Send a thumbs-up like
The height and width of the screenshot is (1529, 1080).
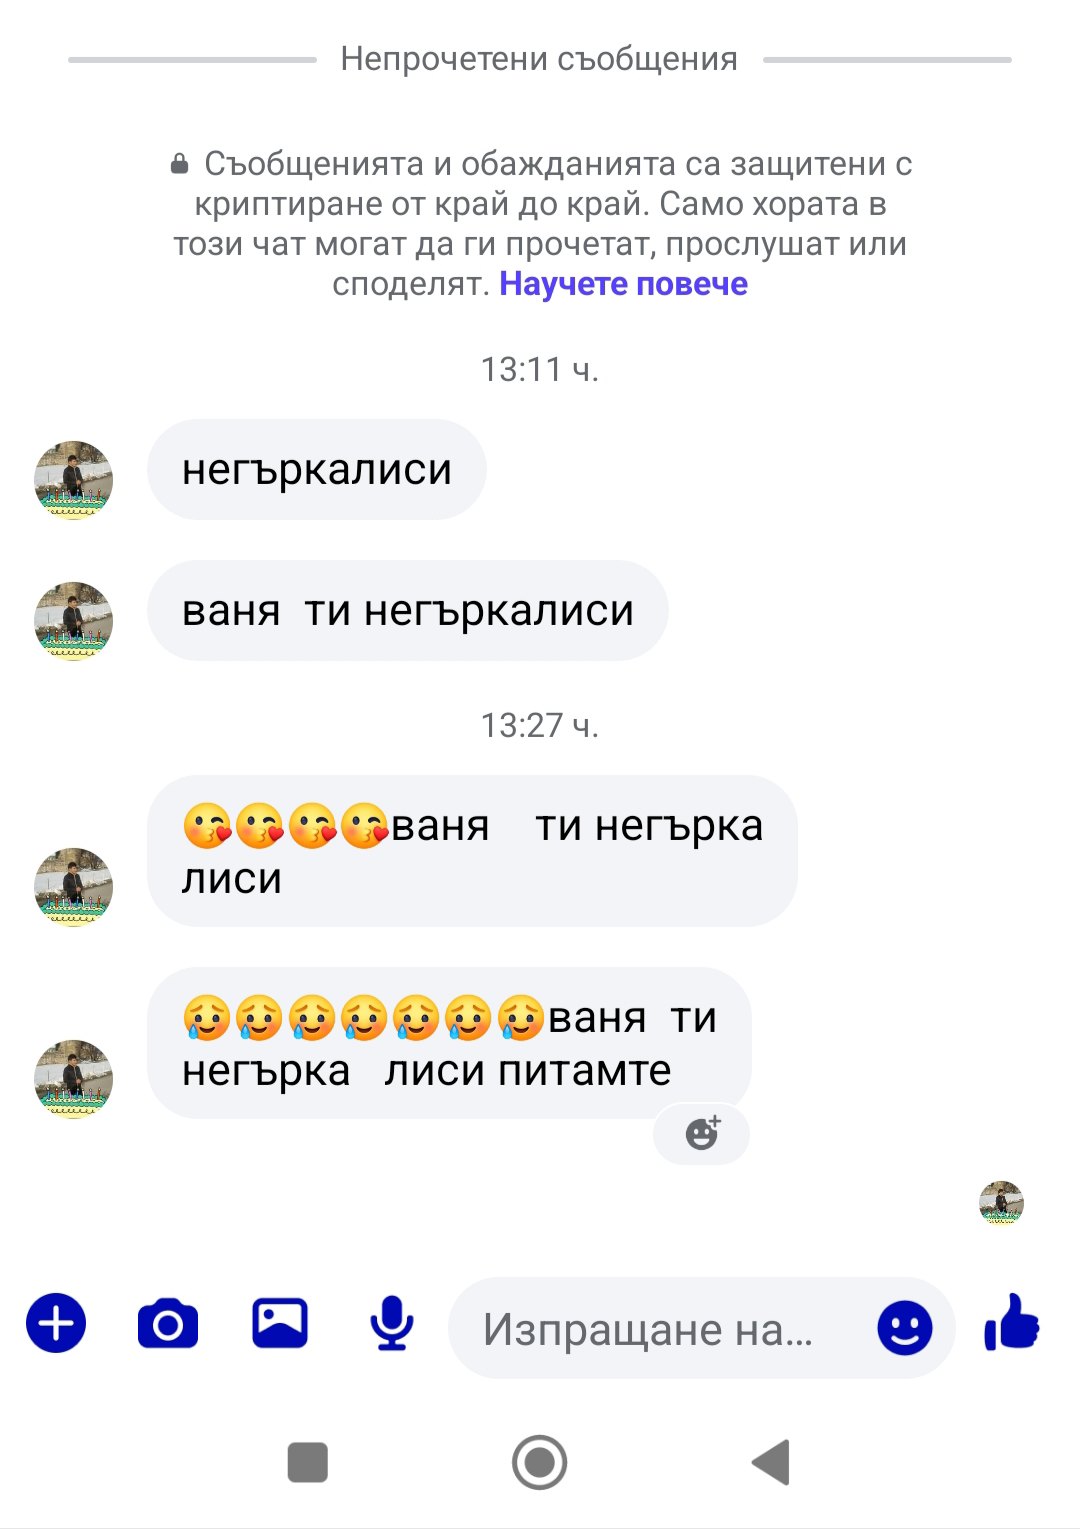coord(1012,1322)
